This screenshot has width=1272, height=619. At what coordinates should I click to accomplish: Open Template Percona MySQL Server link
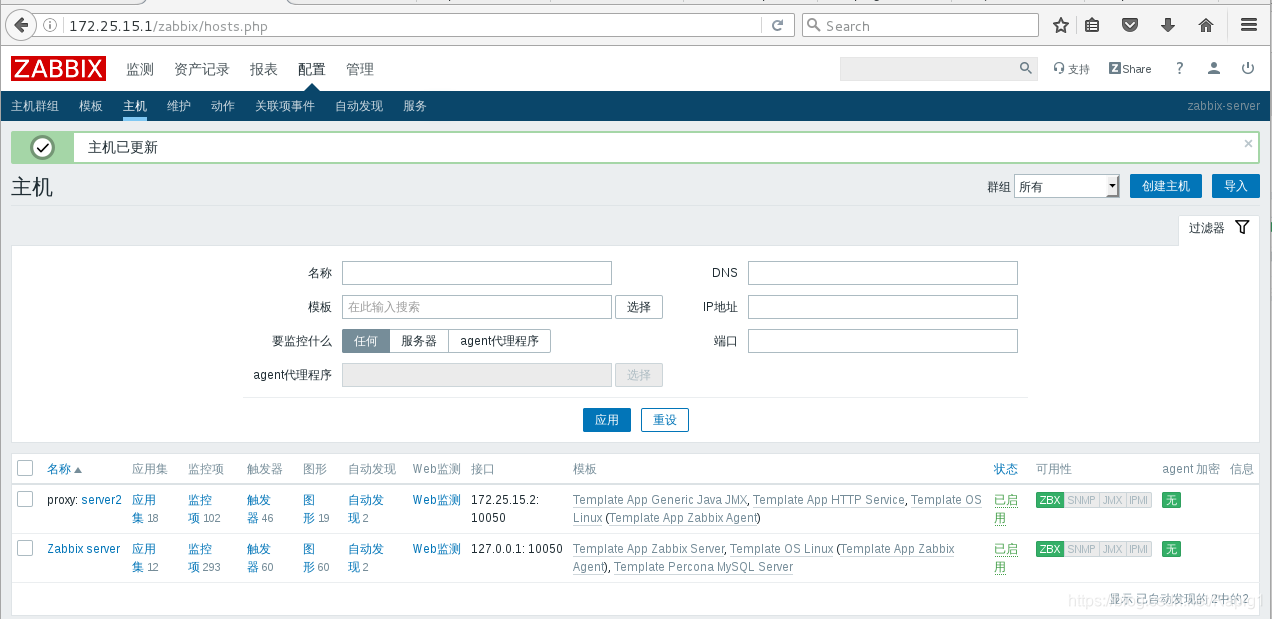tap(703, 567)
